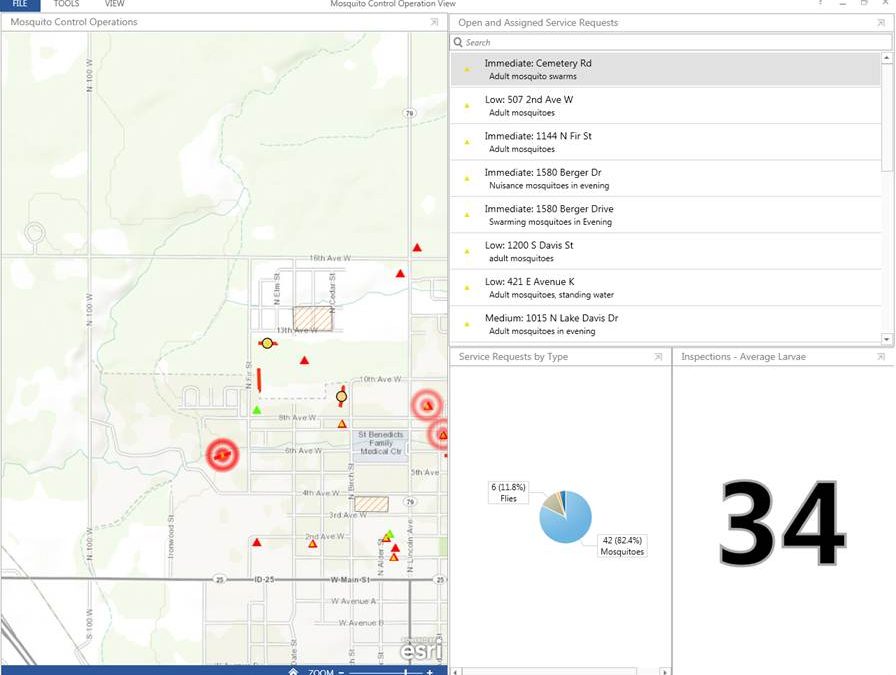
Task: Select the Medium: 1015 N Lake Davis Dr request
Action: pyautogui.click(x=666, y=324)
